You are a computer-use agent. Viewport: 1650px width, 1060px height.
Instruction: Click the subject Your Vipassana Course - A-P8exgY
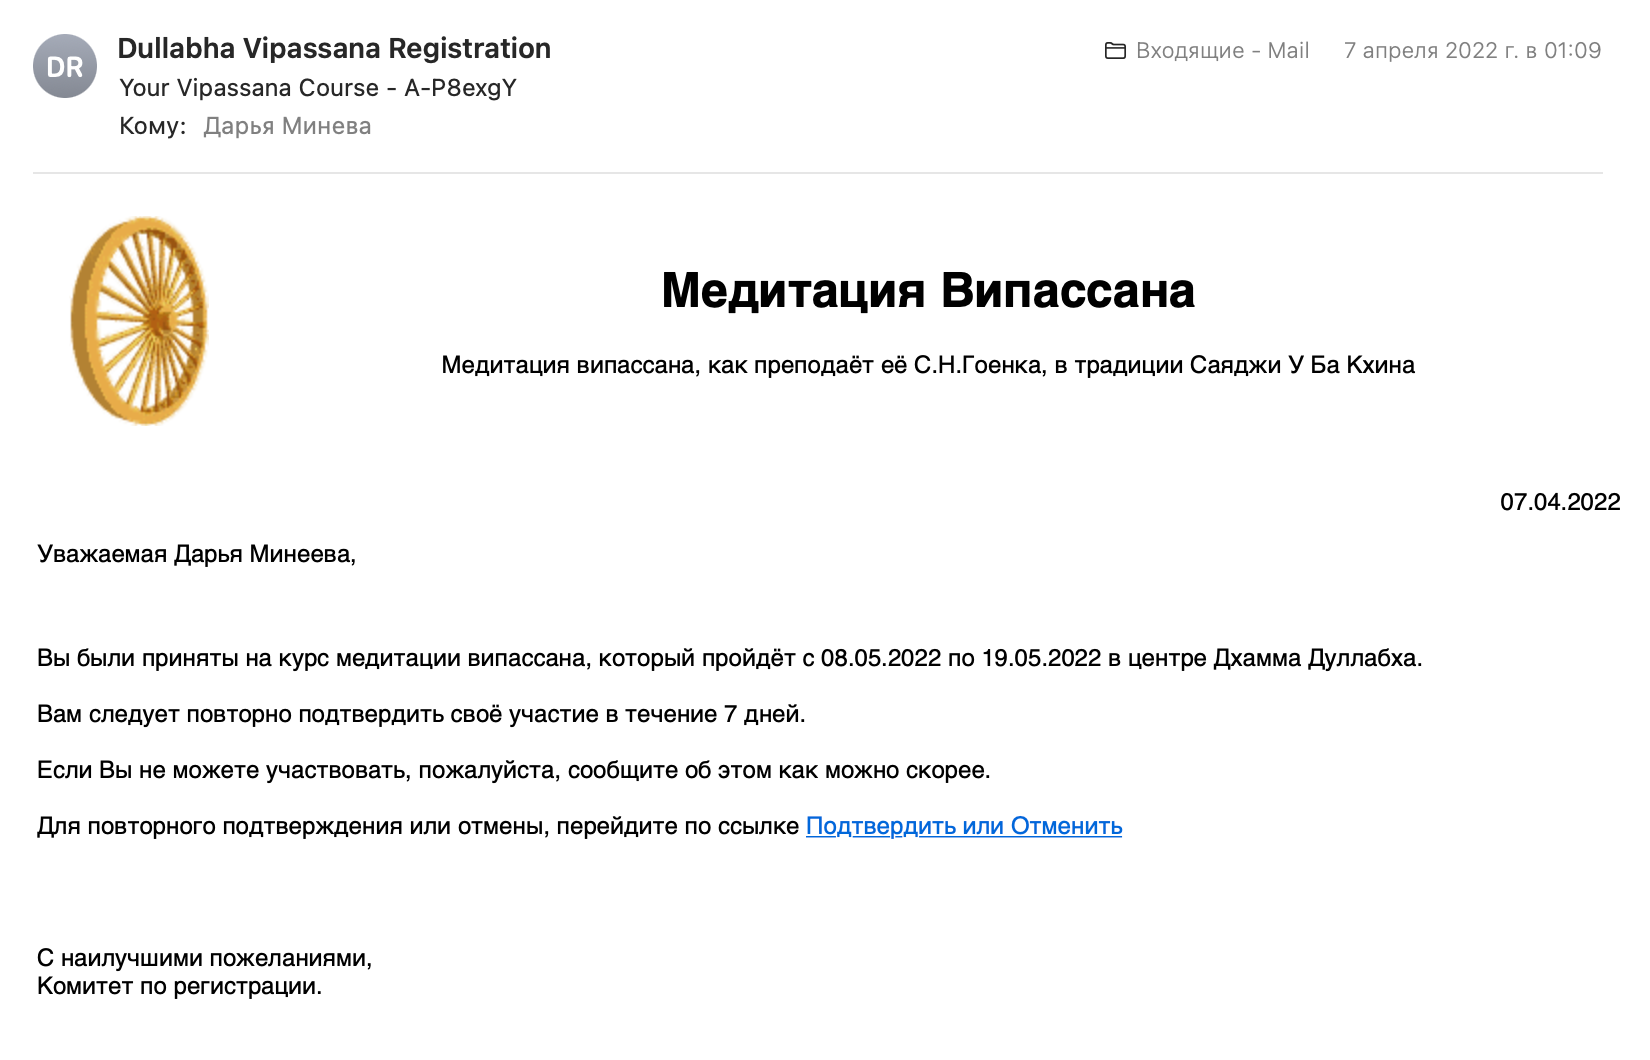tap(318, 88)
